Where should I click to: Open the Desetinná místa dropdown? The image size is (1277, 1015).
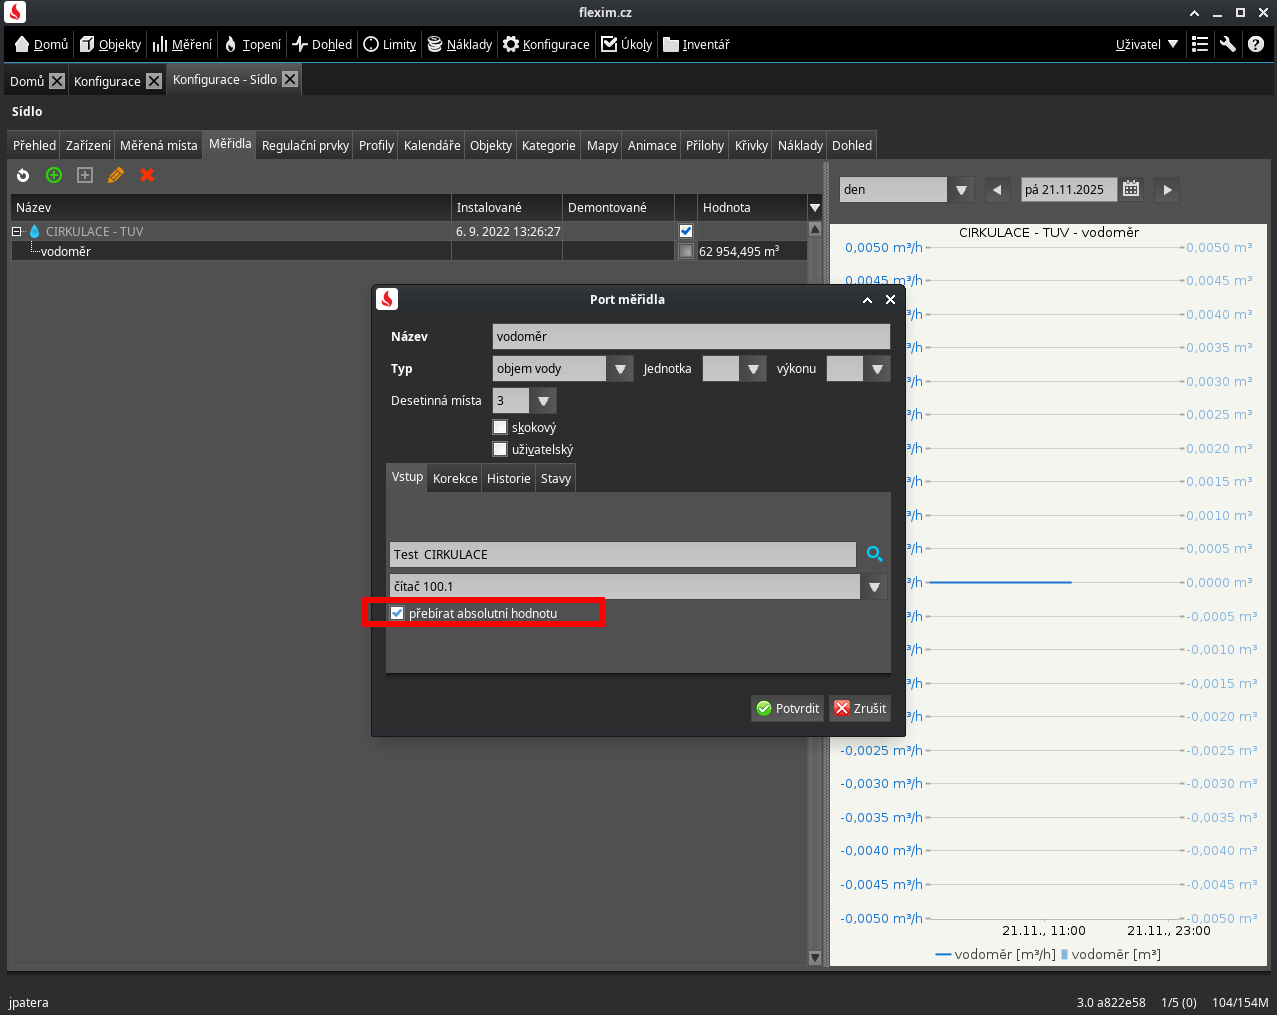(x=543, y=401)
